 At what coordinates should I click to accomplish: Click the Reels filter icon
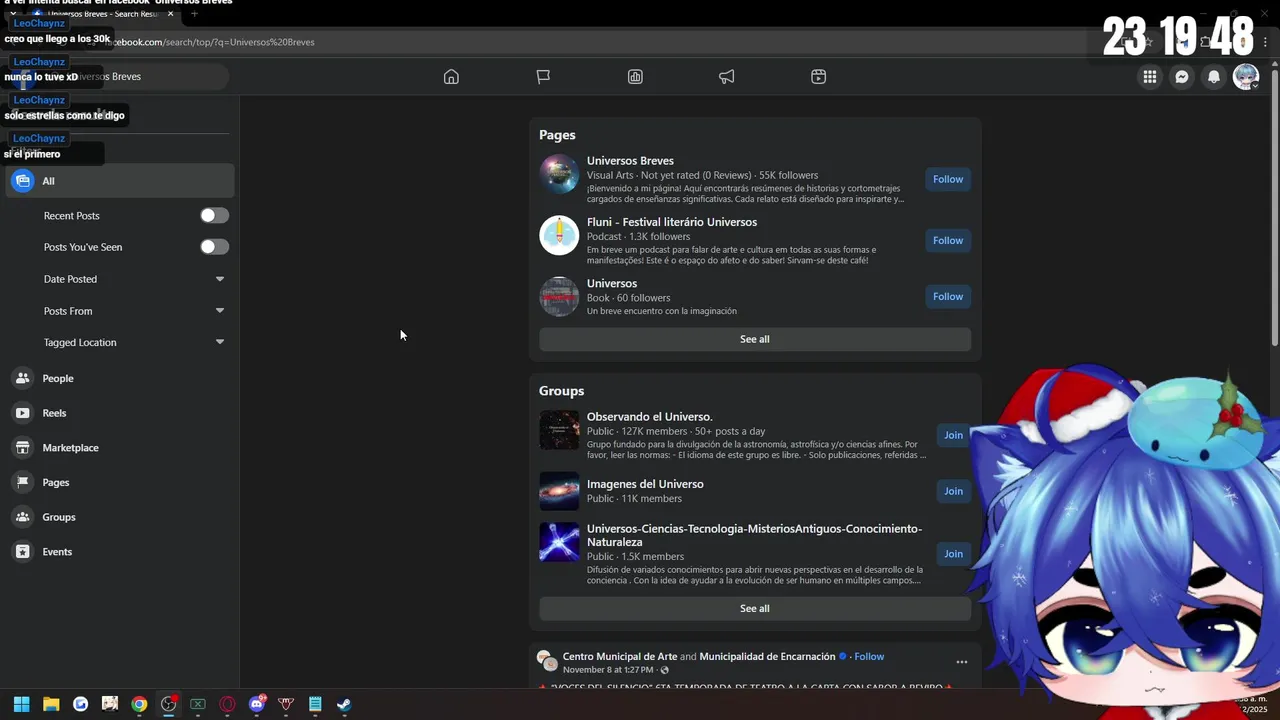click(x=22, y=413)
